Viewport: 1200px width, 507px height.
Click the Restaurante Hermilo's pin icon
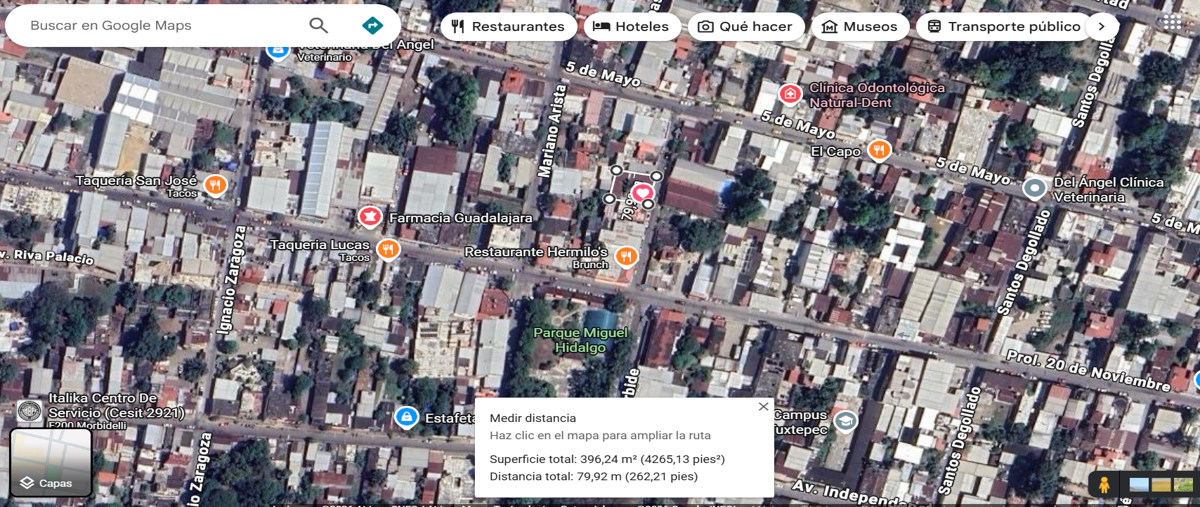pyautogui.click(x=626, y=257)
